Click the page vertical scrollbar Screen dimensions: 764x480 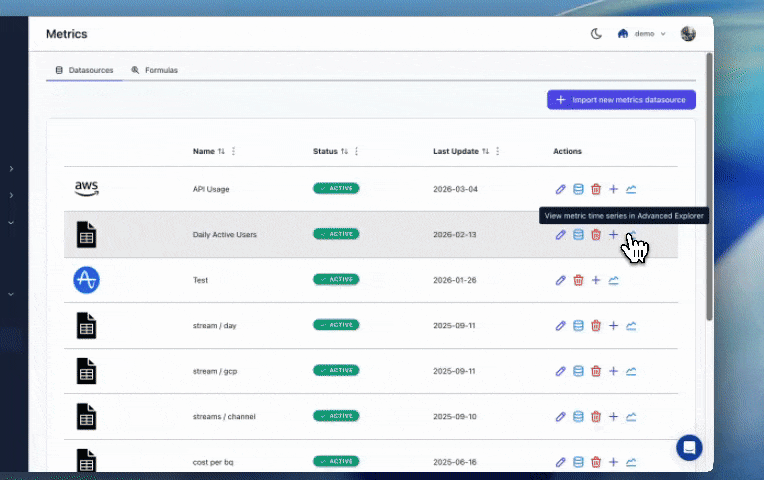click(x=709, y=187)
